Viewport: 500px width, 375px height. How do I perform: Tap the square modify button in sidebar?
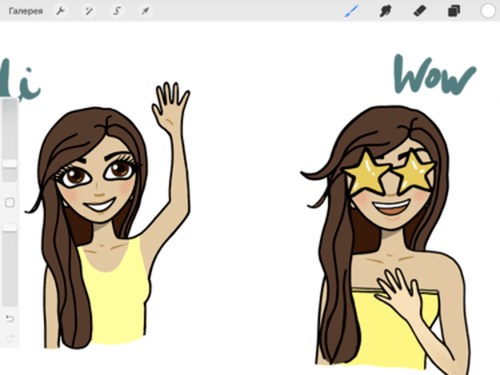10,202
